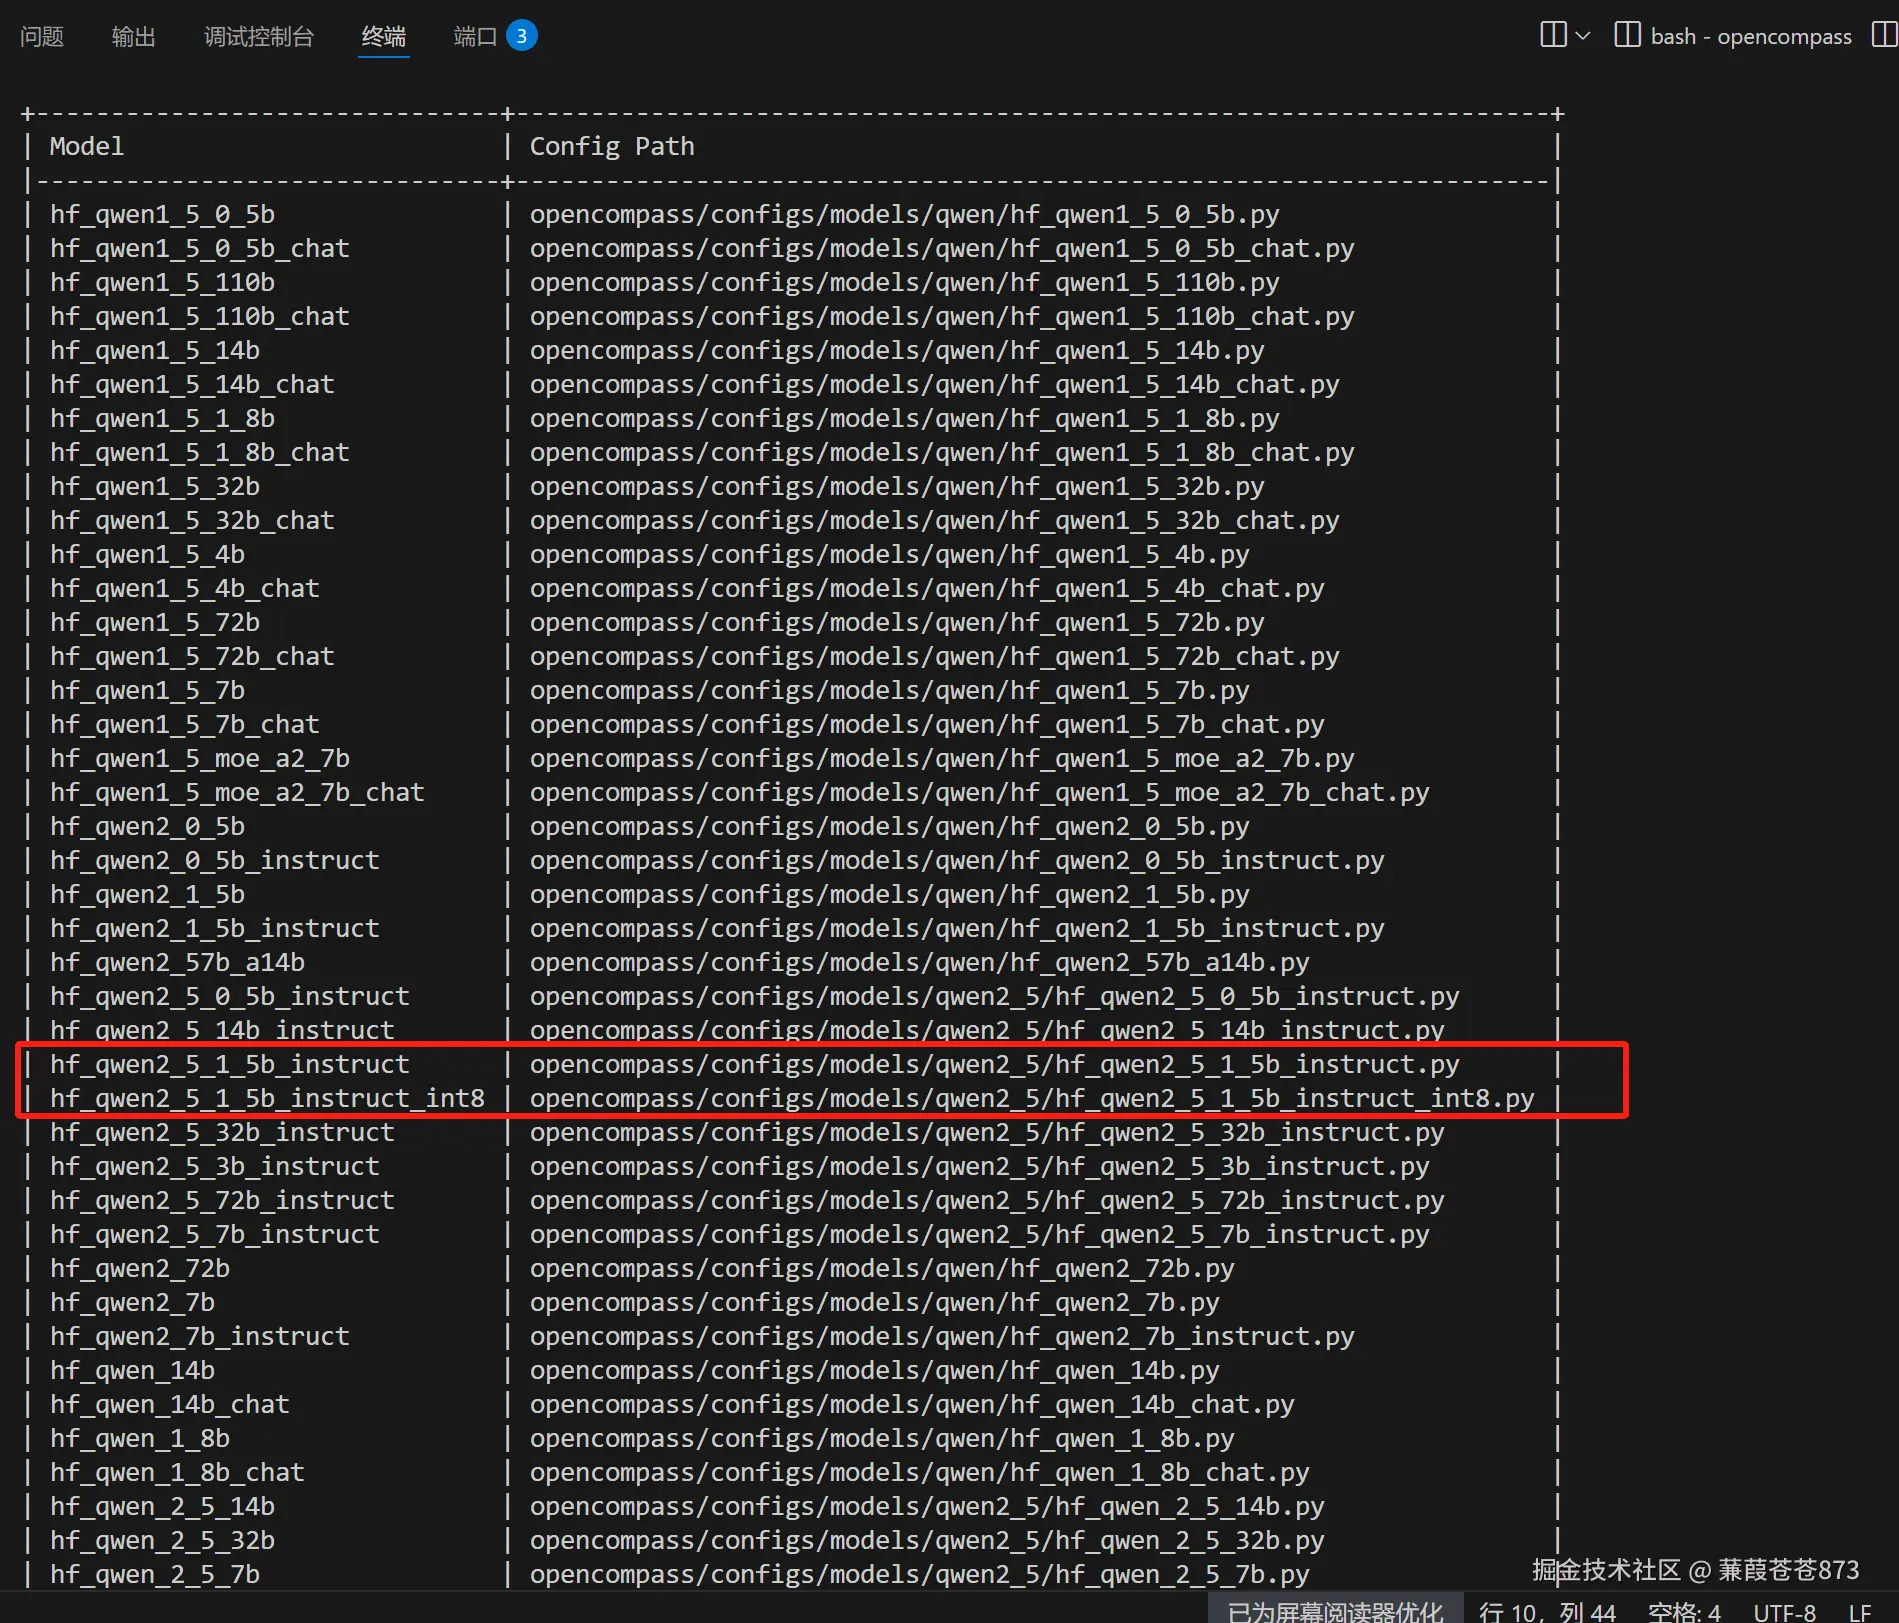Click model name hf_qwen2_72b
1899x1623 pixels.
[x=140, y=1268]
